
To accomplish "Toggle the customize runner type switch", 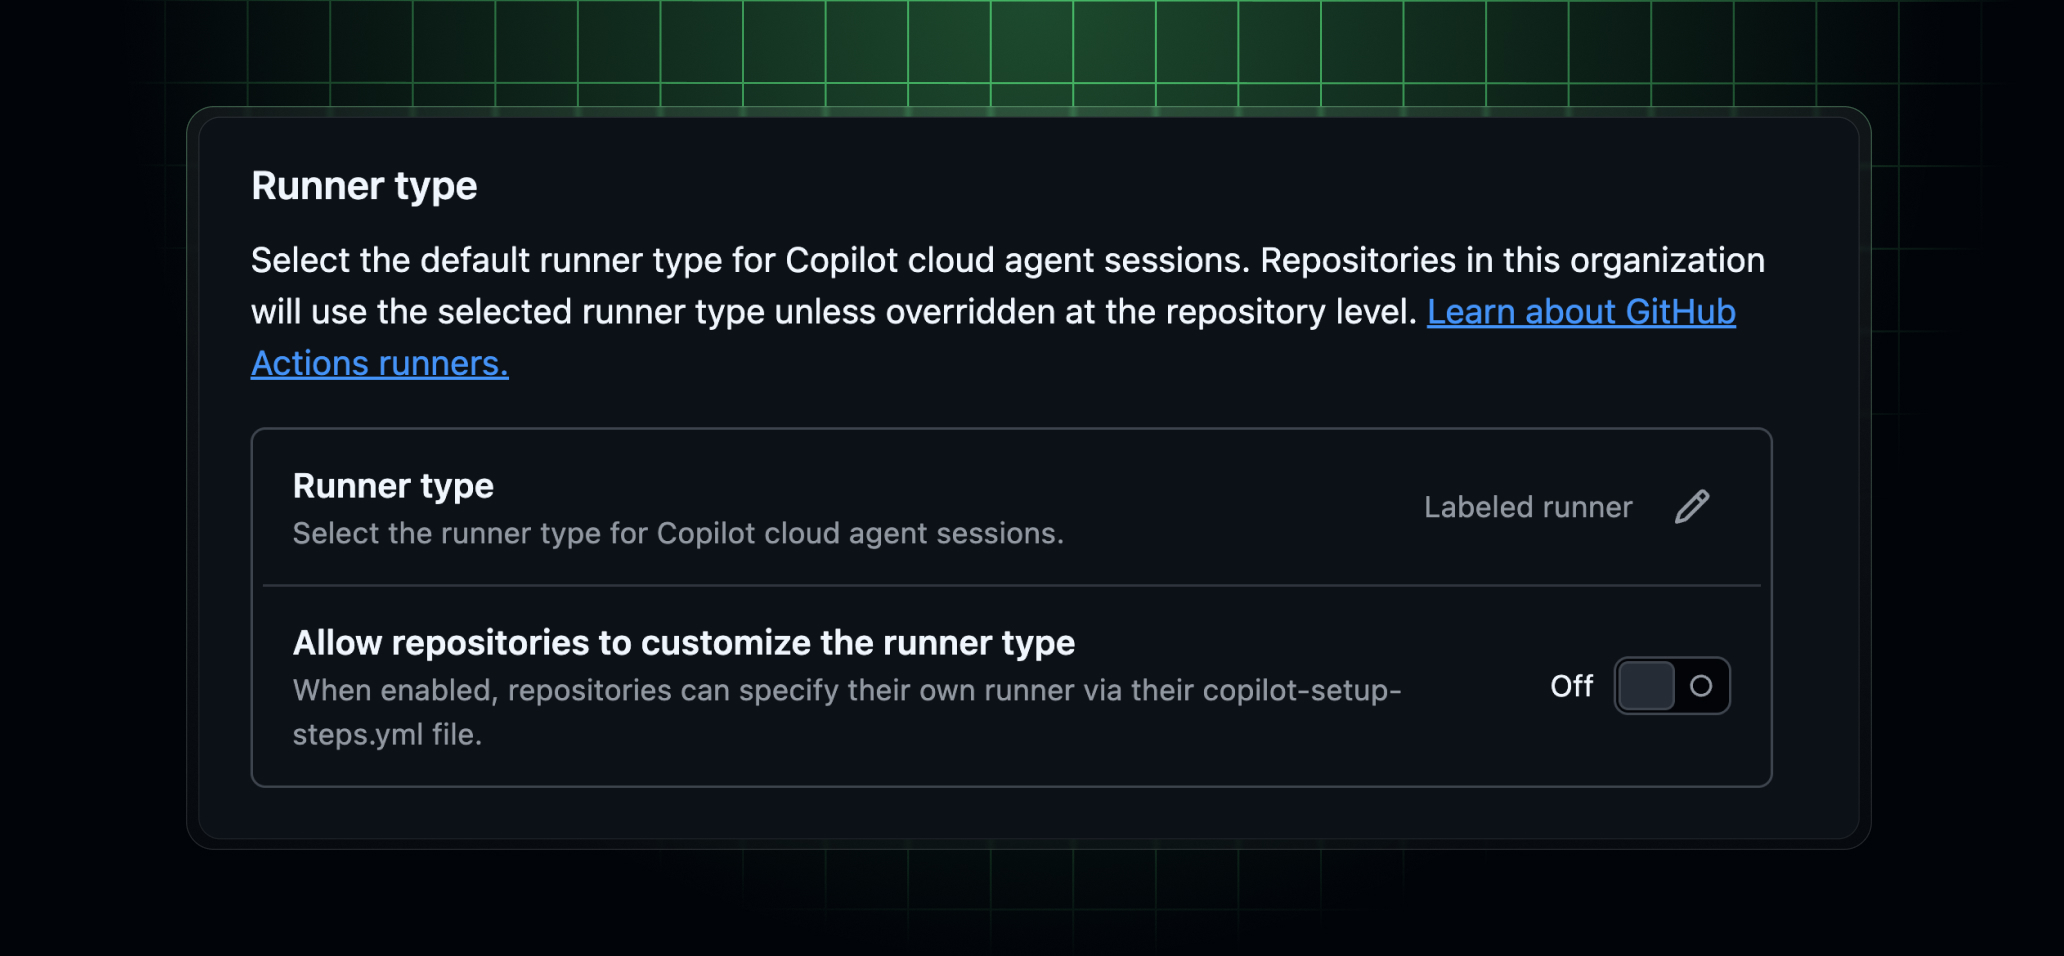I will coord(1672,686).
